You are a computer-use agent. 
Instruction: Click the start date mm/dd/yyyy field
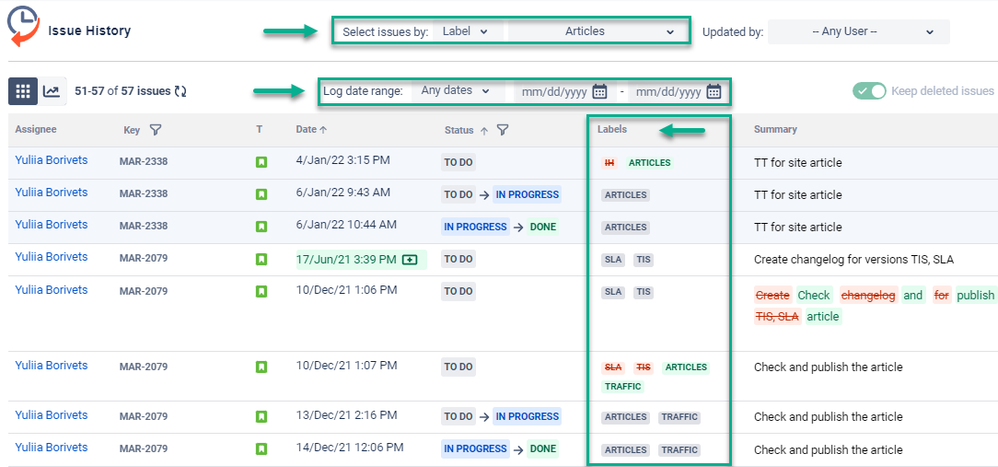554,92
